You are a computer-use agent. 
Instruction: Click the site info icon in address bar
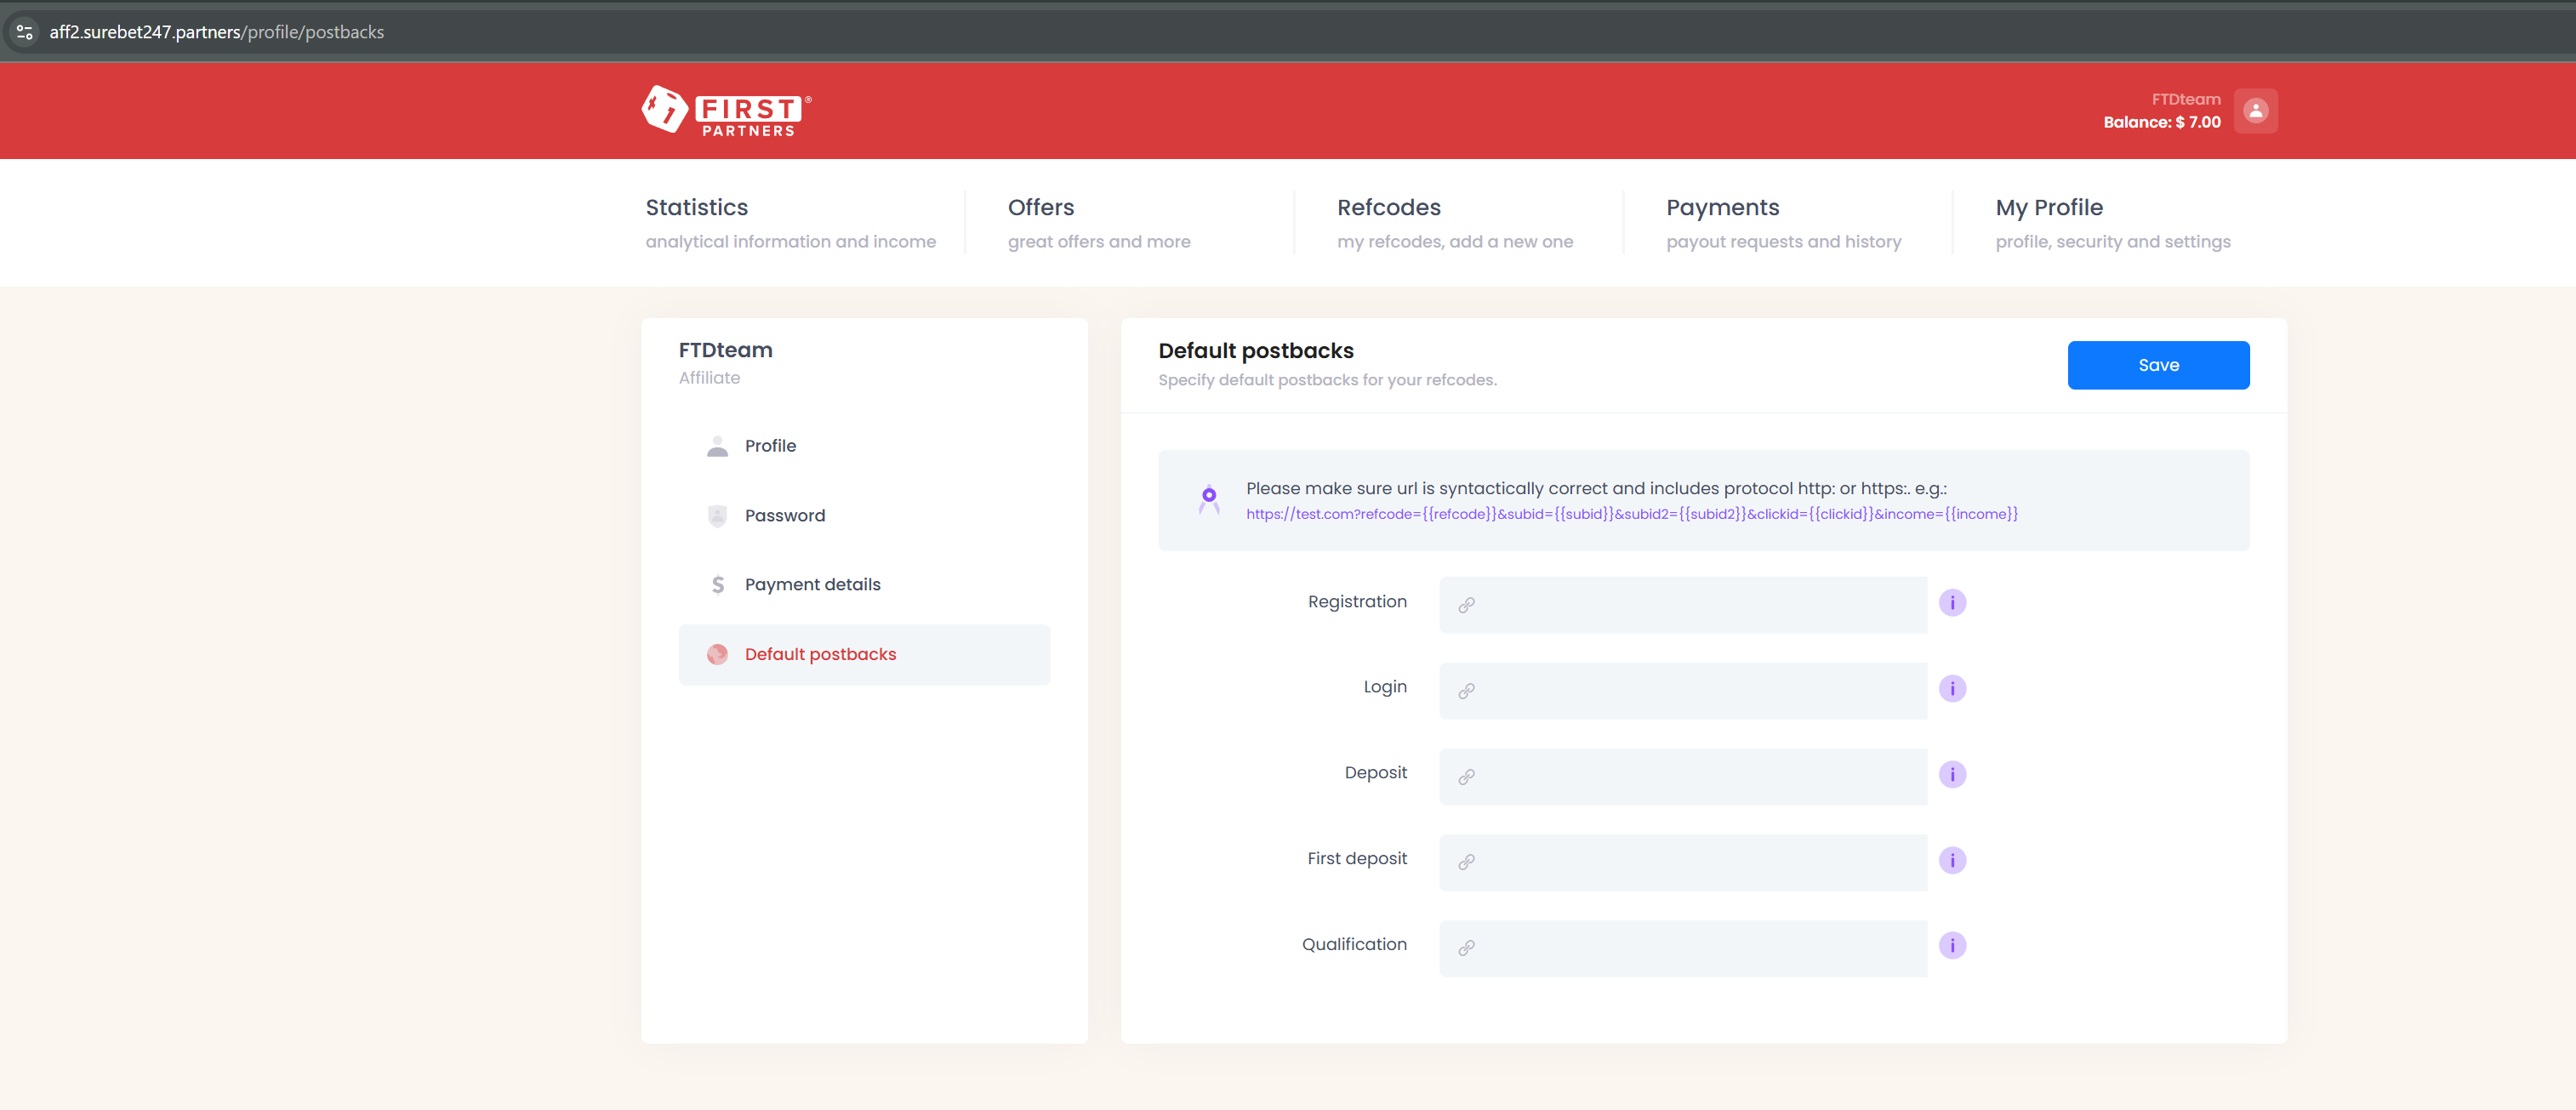point(25,32)
